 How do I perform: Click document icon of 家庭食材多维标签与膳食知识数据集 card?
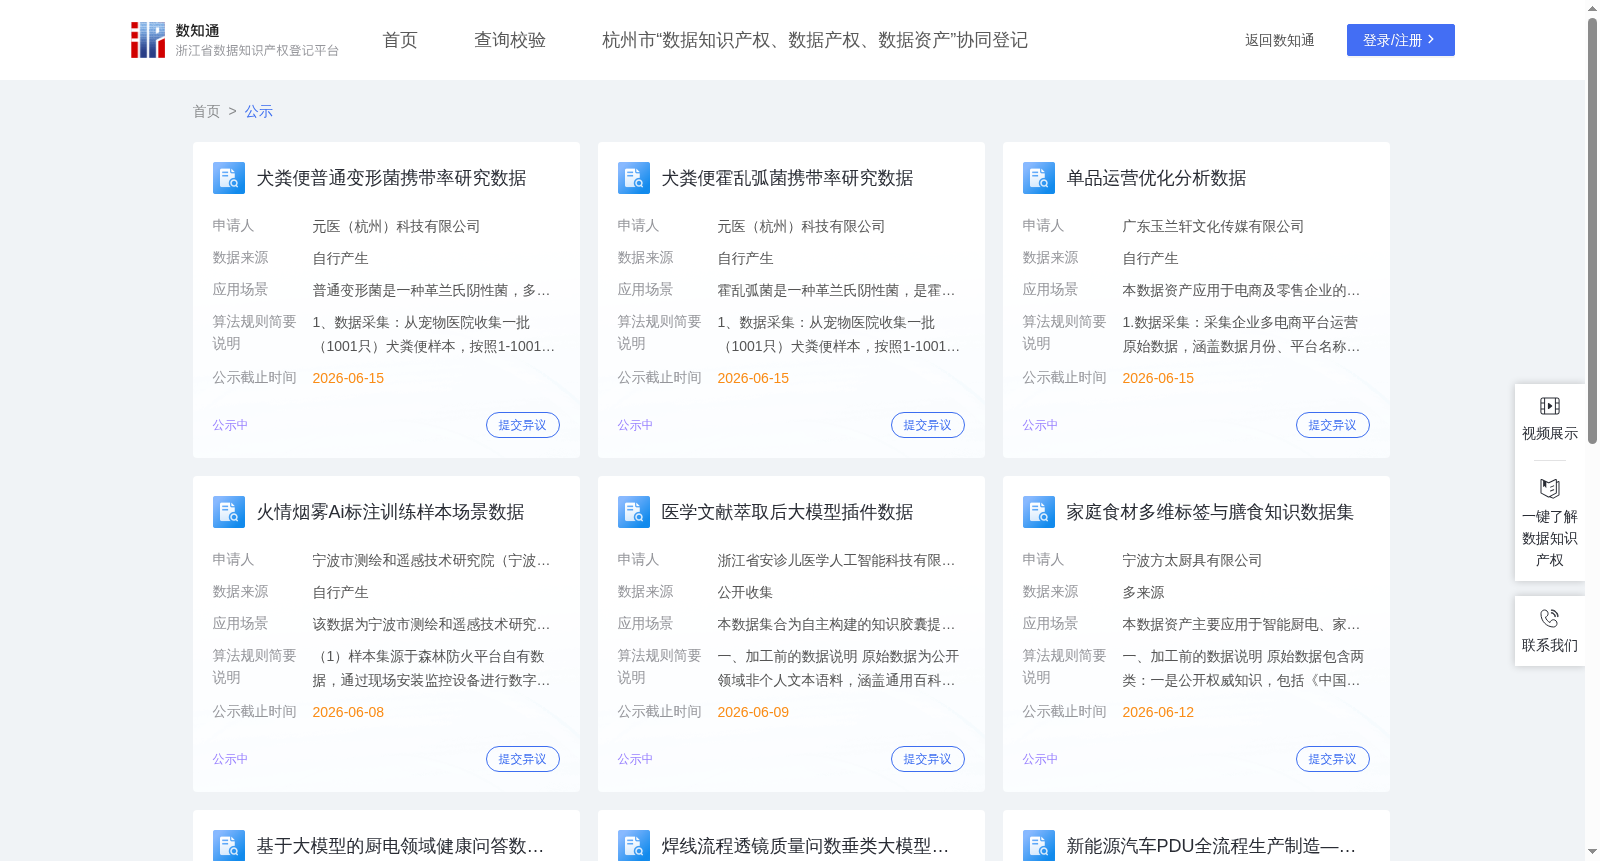(1039, 512)
